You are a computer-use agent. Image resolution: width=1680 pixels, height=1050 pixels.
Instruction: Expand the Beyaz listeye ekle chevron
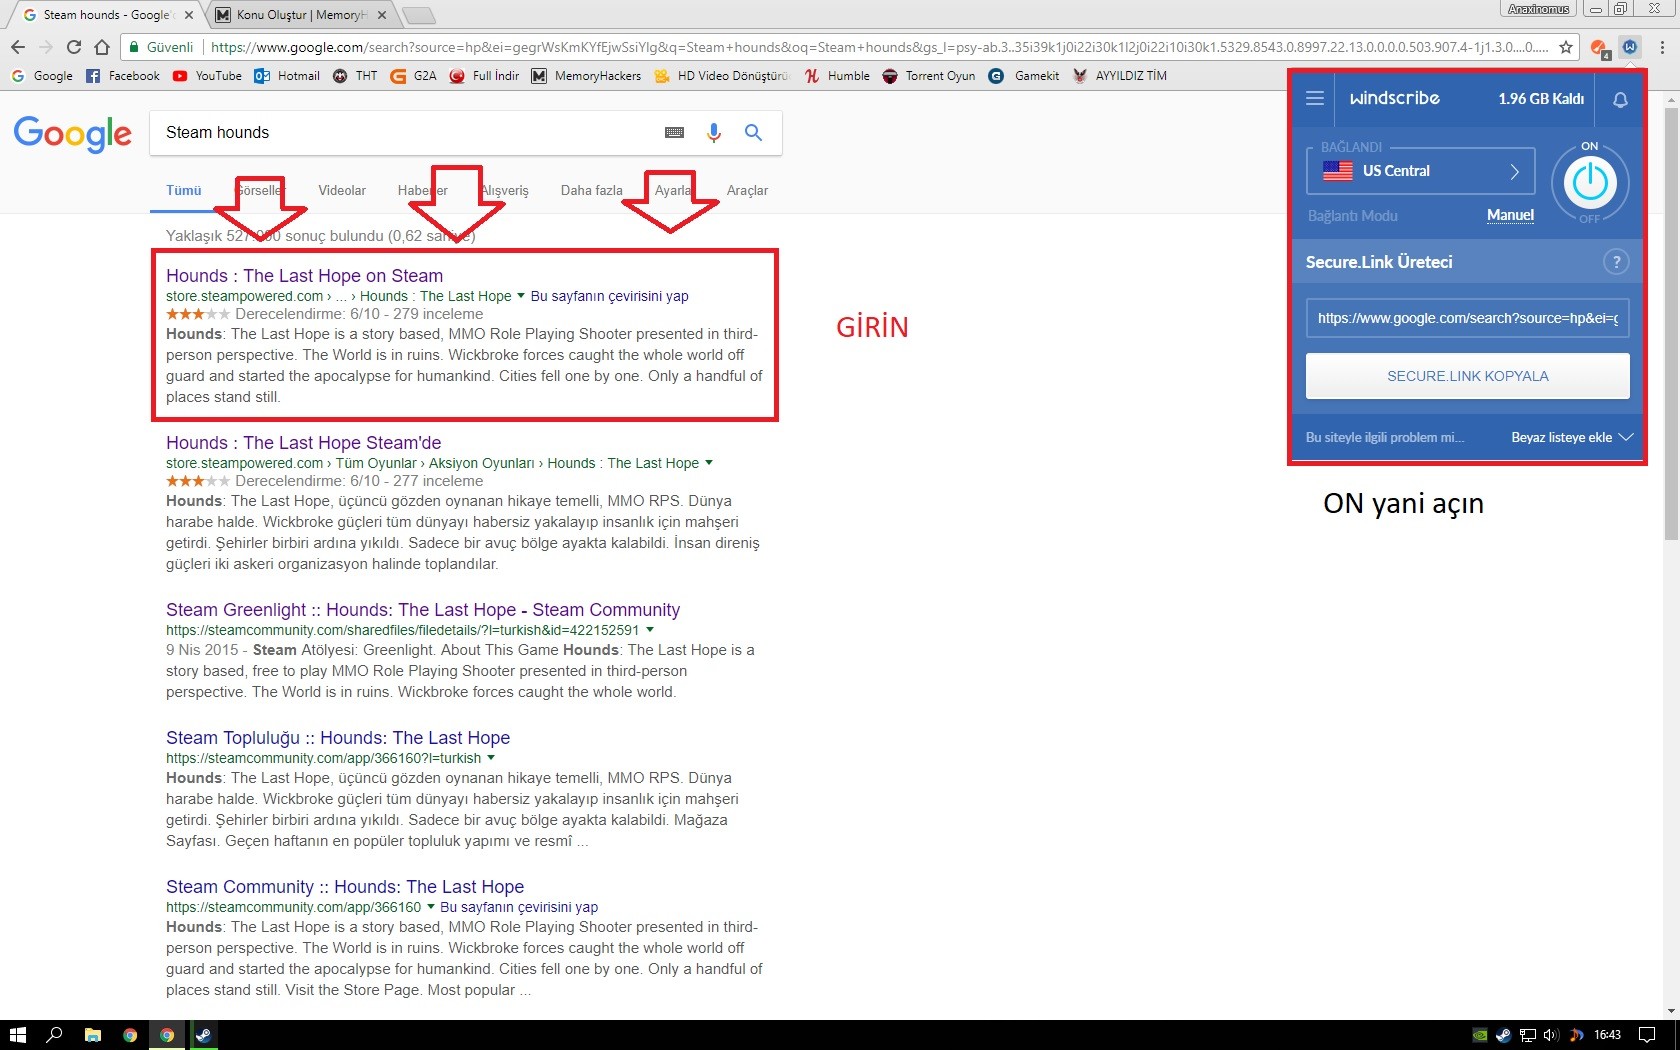click(1626, 437)
